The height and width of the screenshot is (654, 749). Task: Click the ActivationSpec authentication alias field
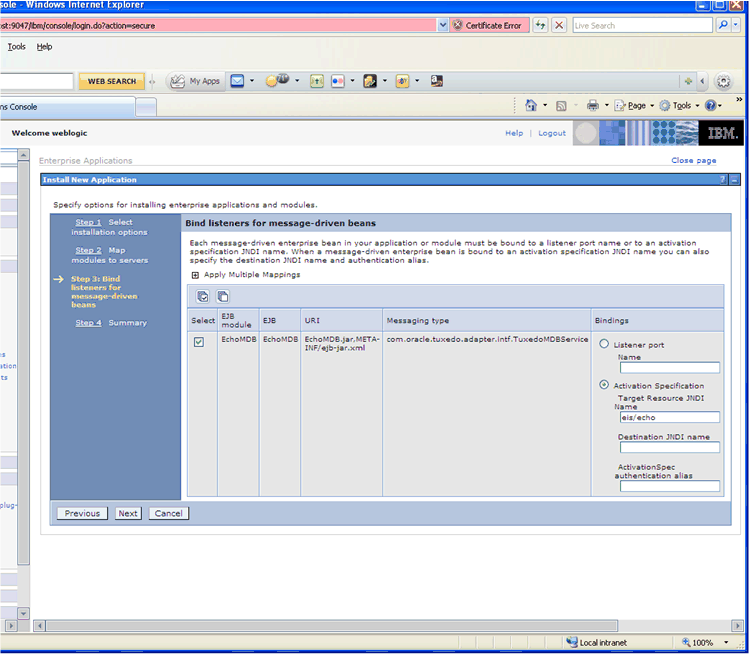coord(670,486)
